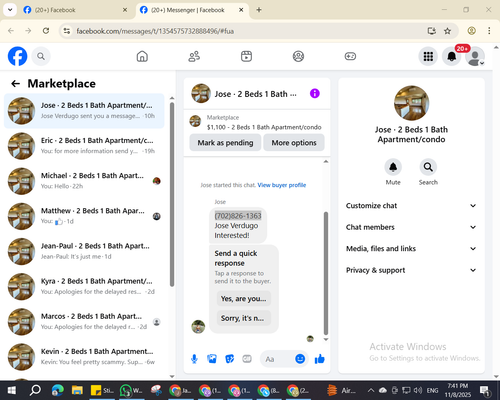
Task: Open Windows notification center icon
Action: [x=484, y=390]
